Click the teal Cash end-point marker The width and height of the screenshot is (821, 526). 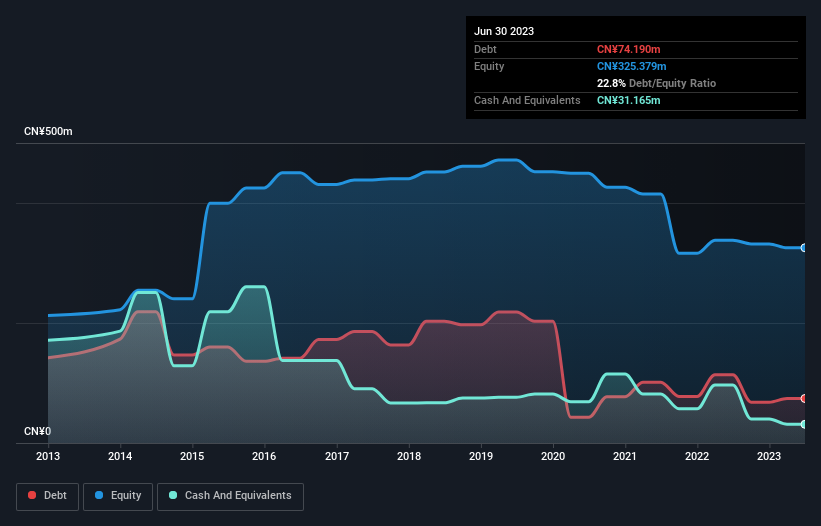pyautogui.click(x=804, y=424)
